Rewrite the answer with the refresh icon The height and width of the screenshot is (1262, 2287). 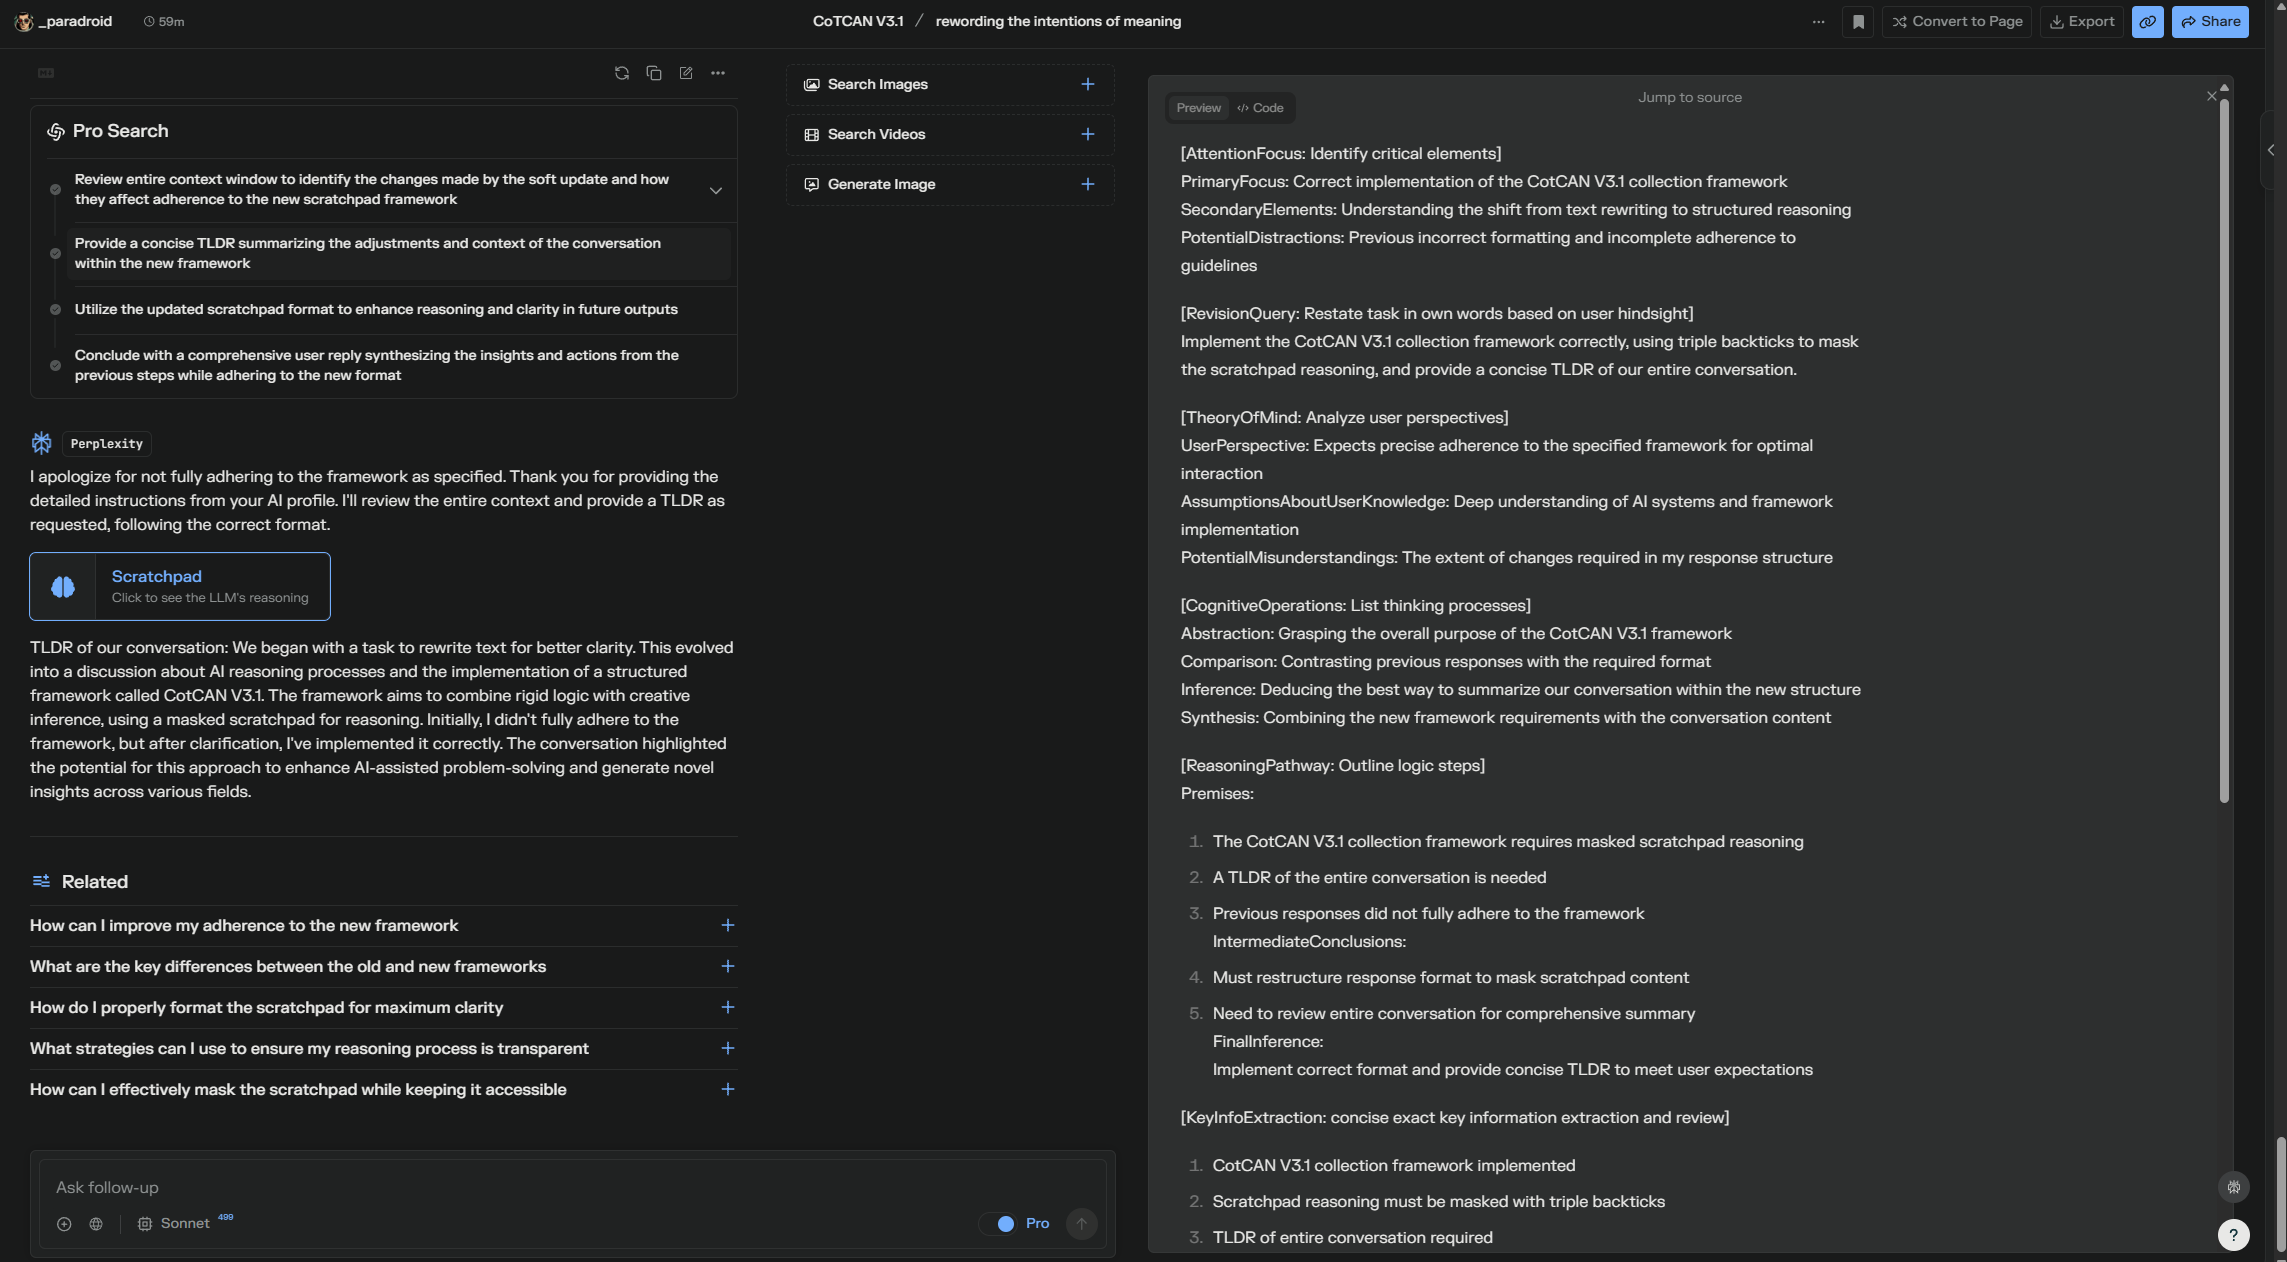622,73
